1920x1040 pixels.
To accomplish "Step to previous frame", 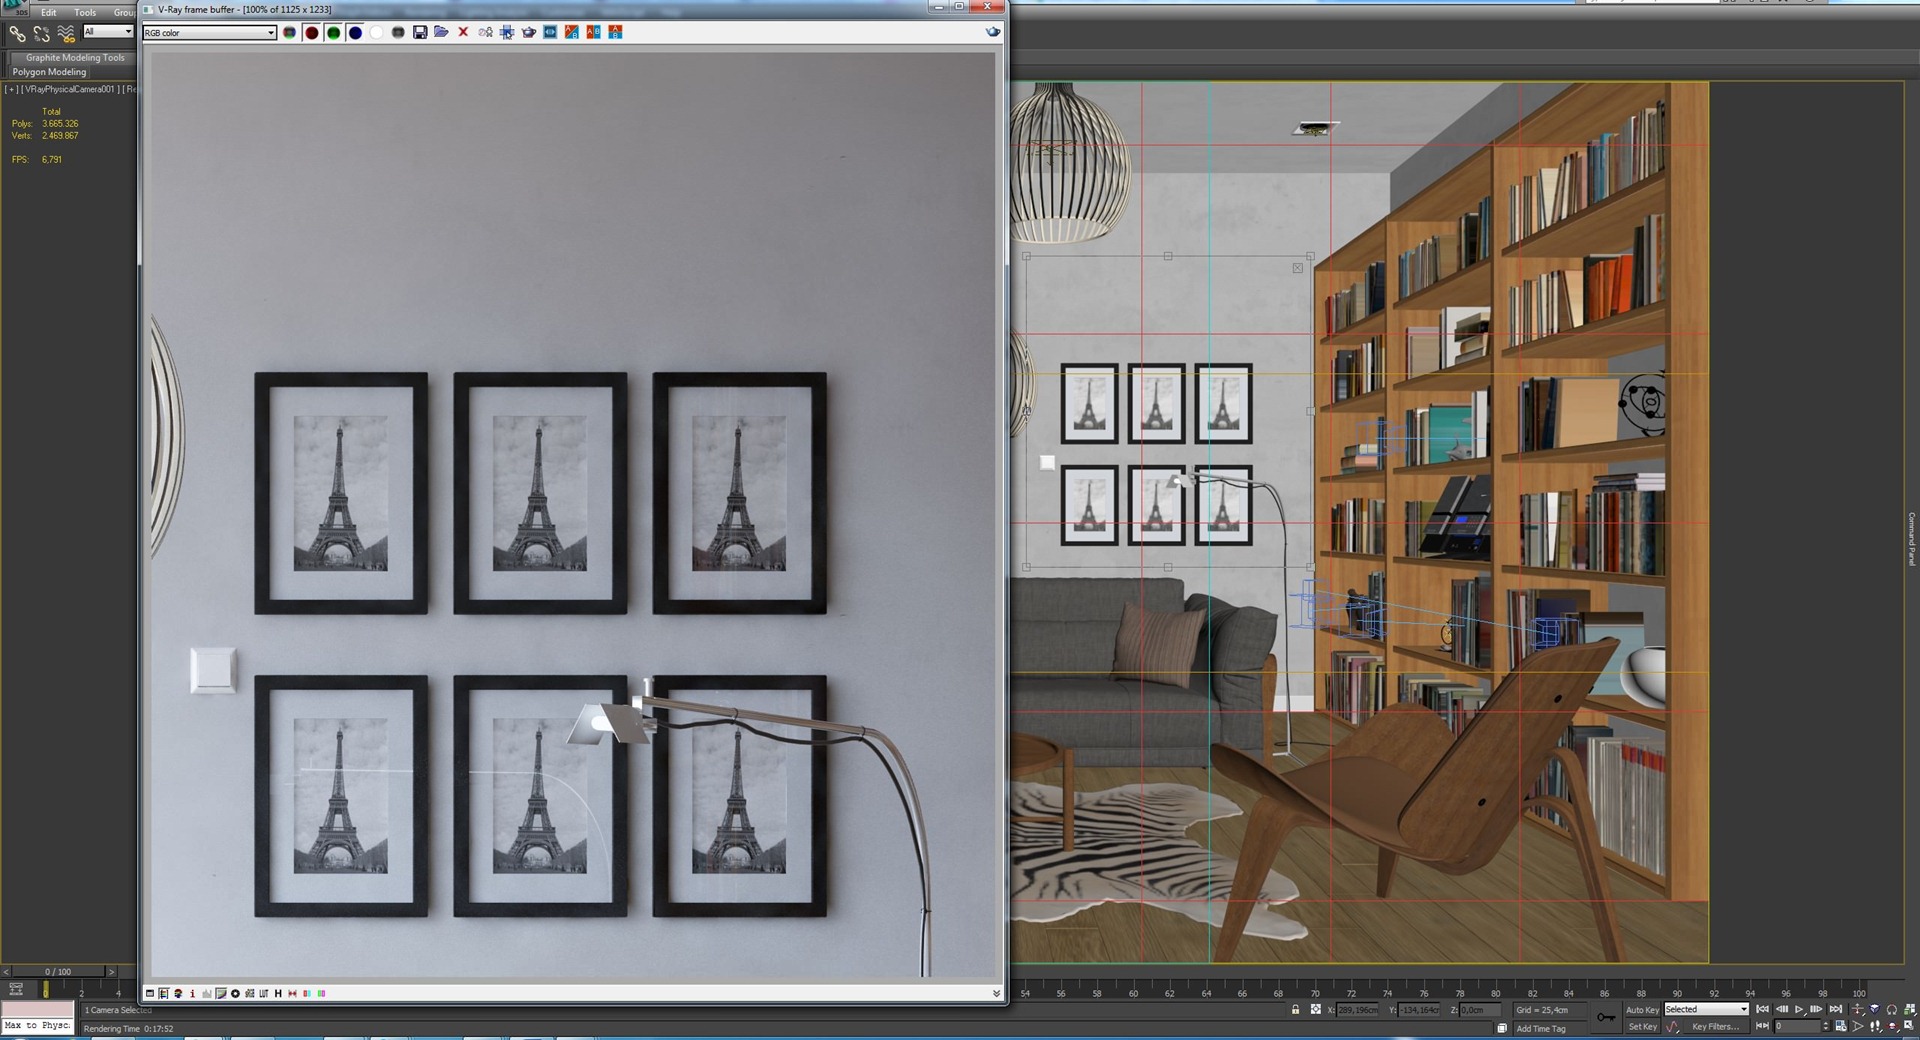I will click(x=1781, y=1009).
